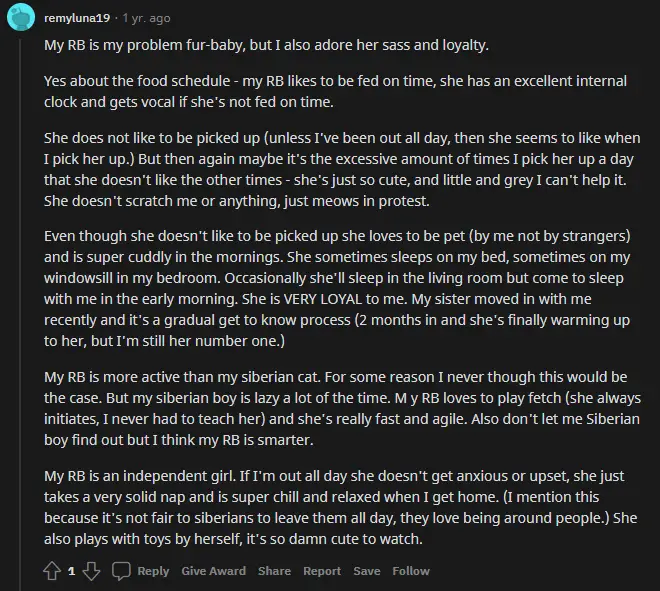Screen dimensions: 660x591
Task: Click the "independent girl" final paragraph
Action: (341, 507)
